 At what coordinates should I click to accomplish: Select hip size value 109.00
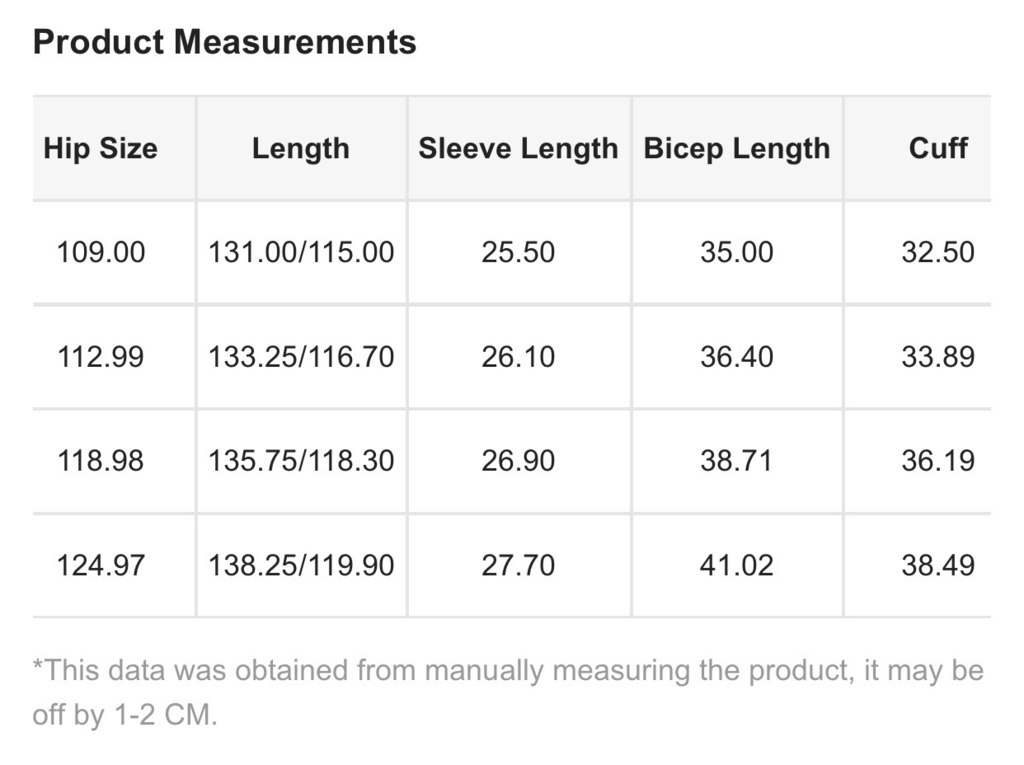(x=101, y=252)
